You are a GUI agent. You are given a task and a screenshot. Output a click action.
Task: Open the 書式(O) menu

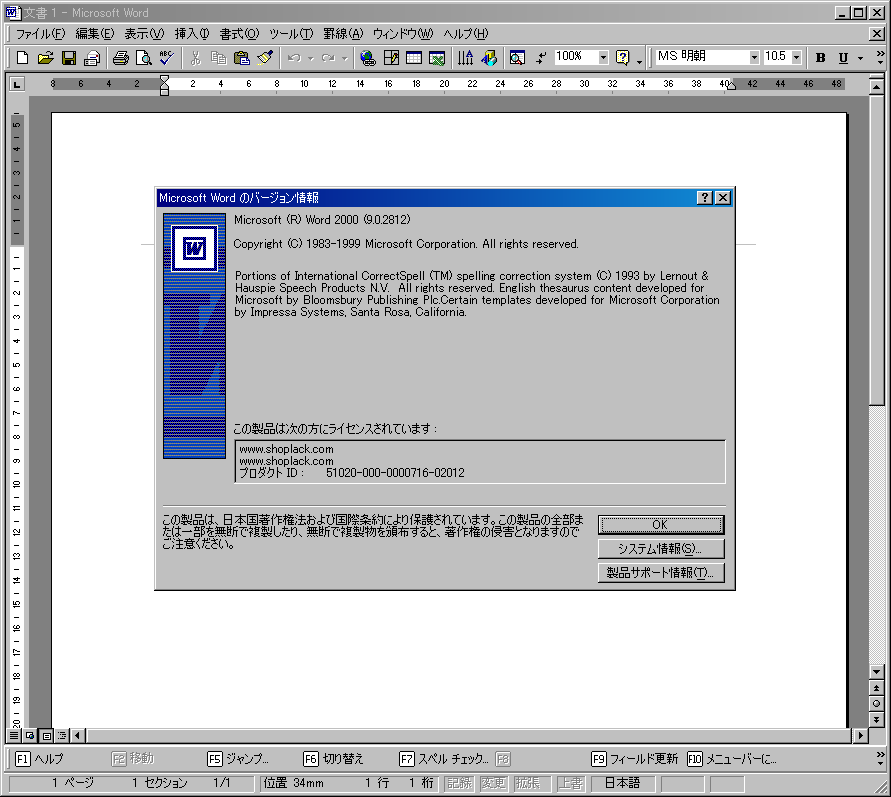[239, 34]
